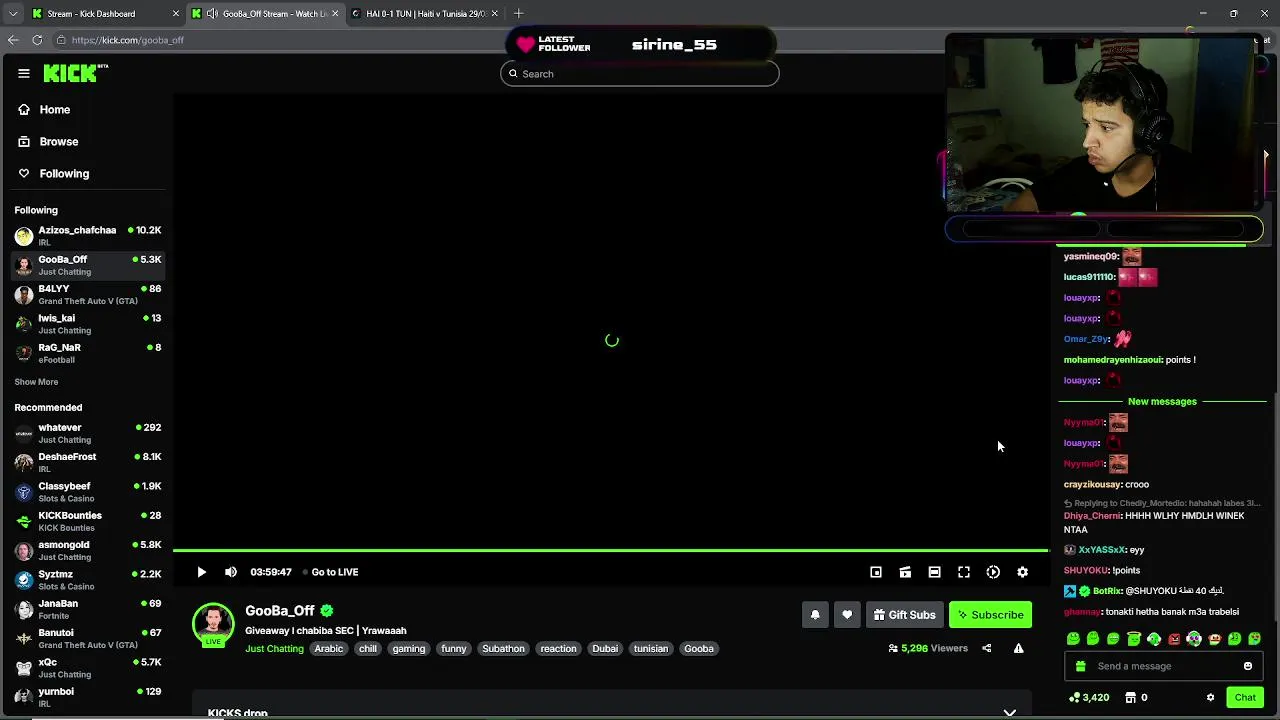Click GooBa_Off streamer avatar

213,623
